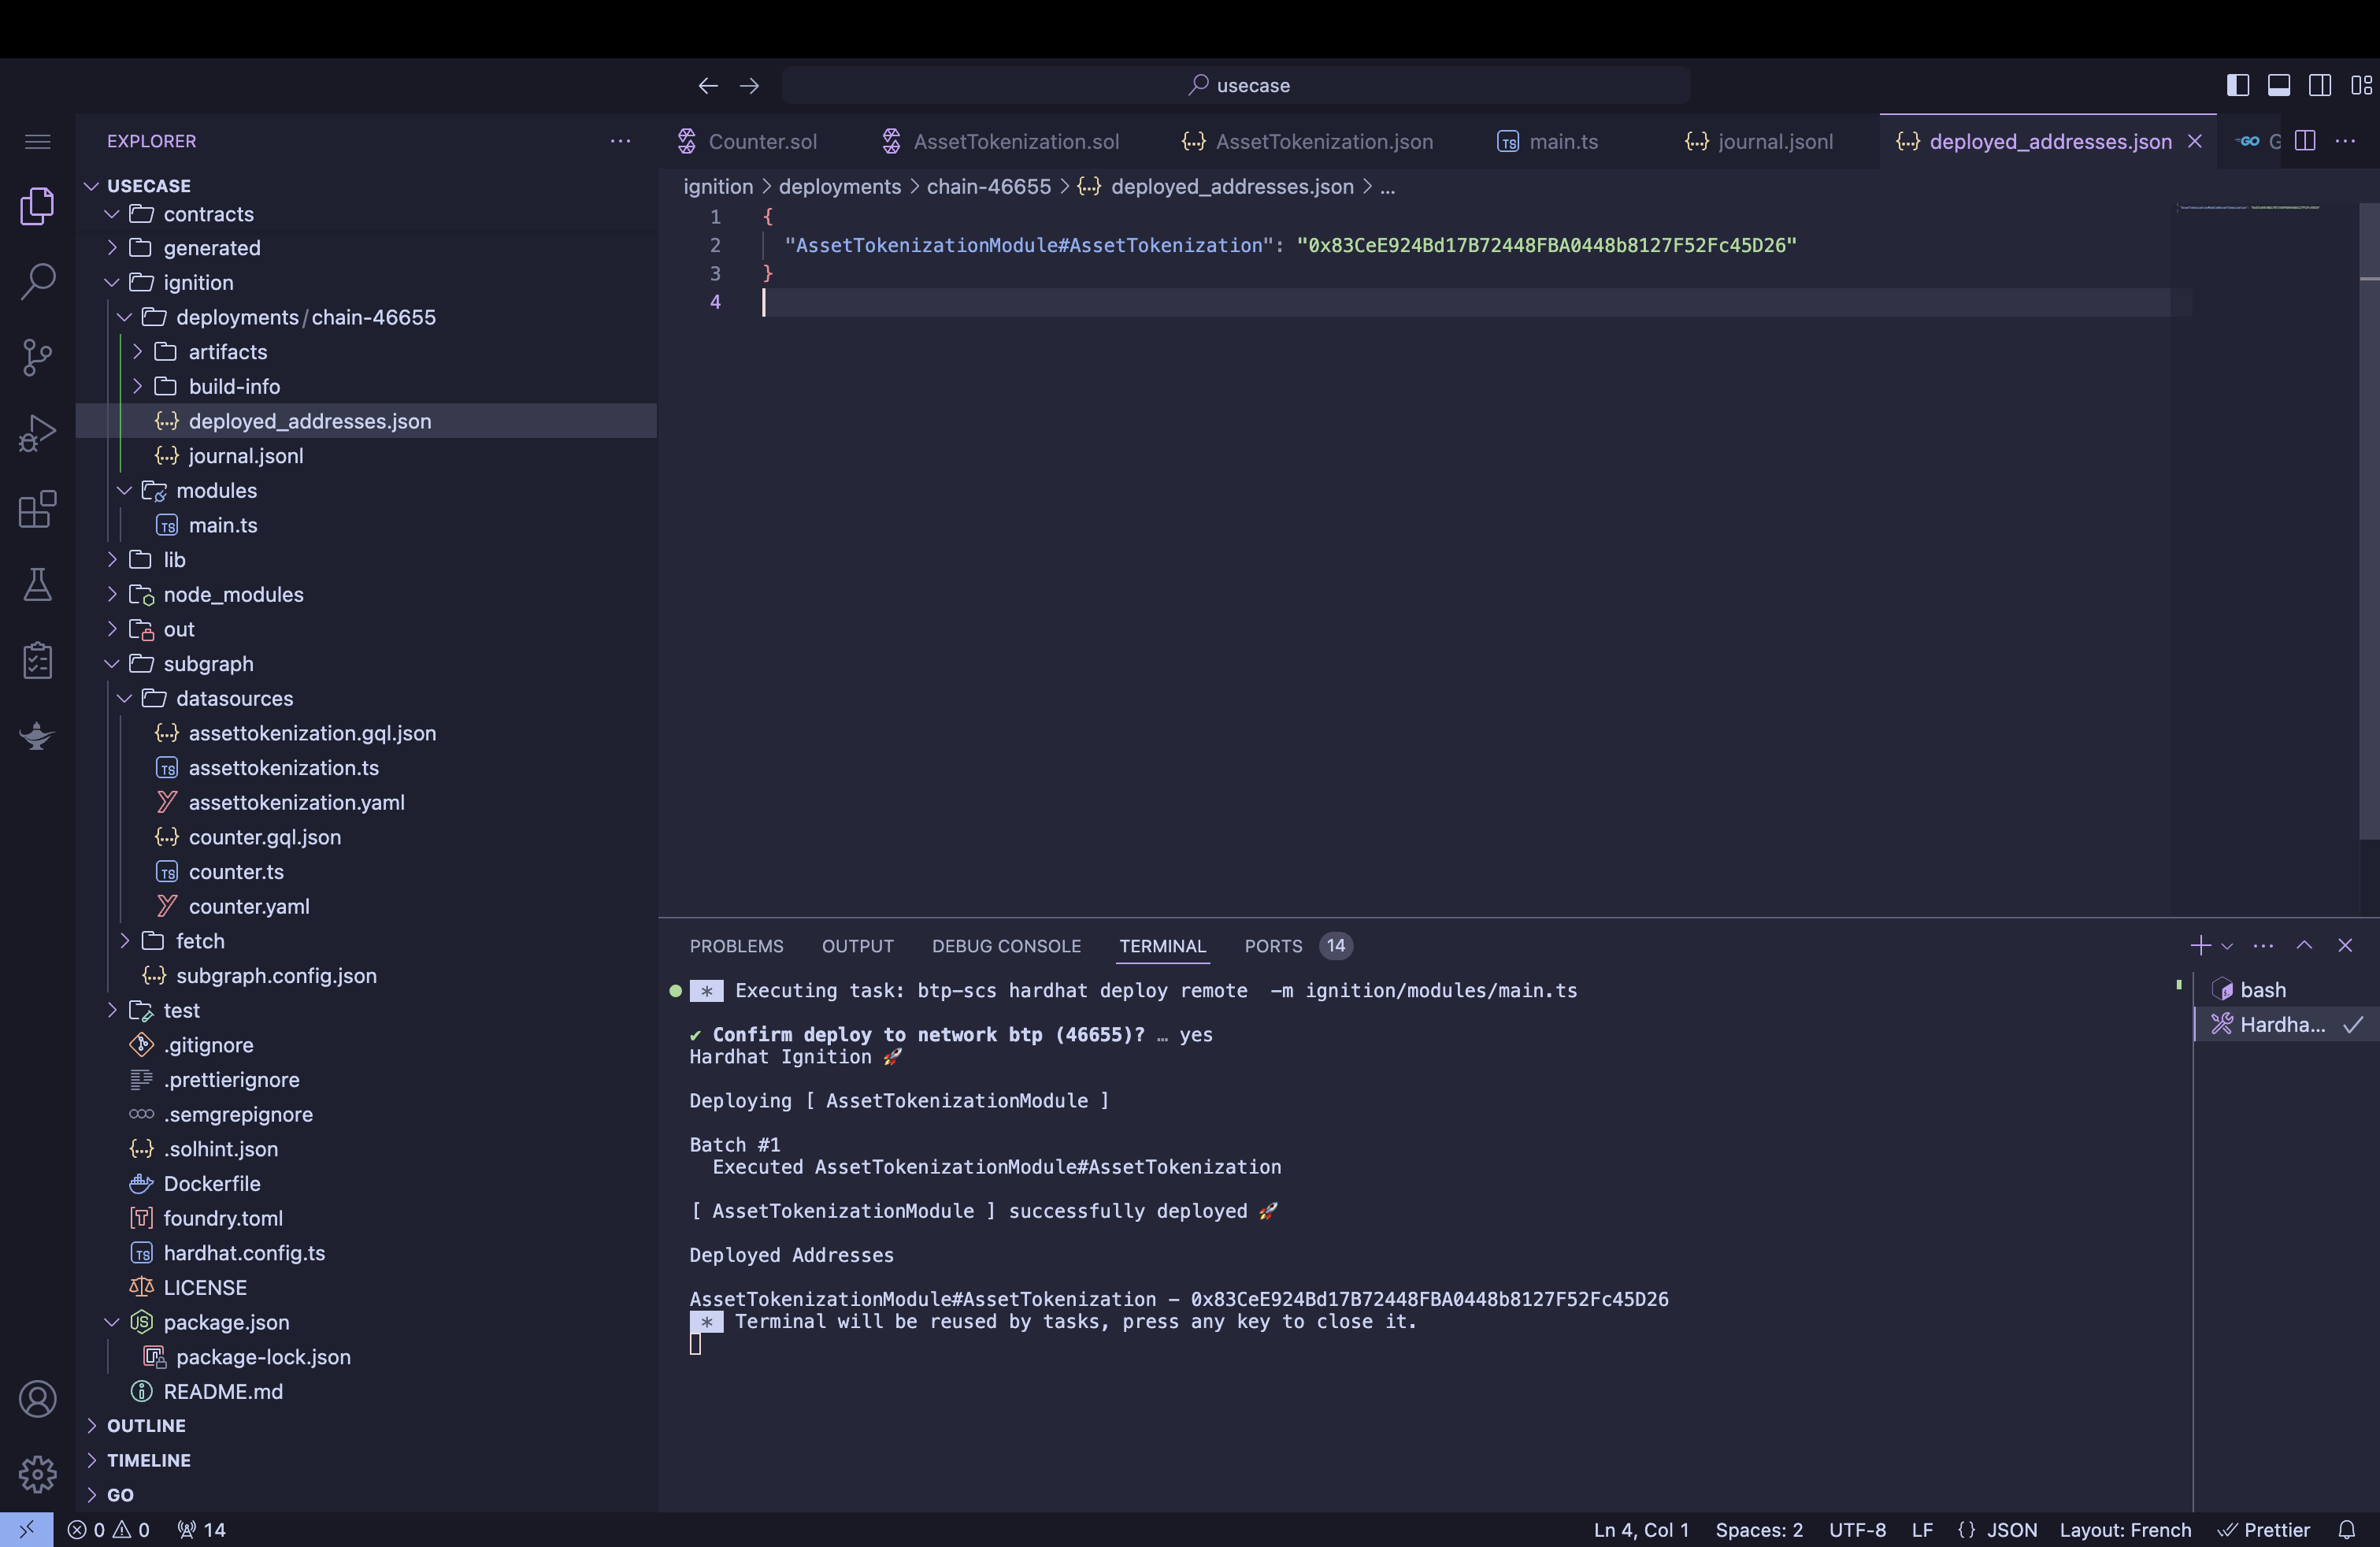Switch to the AssetTokenization.sol tab
Image resolution: width=2380 pixels, height=1547 pixels.
(1015, 142)
